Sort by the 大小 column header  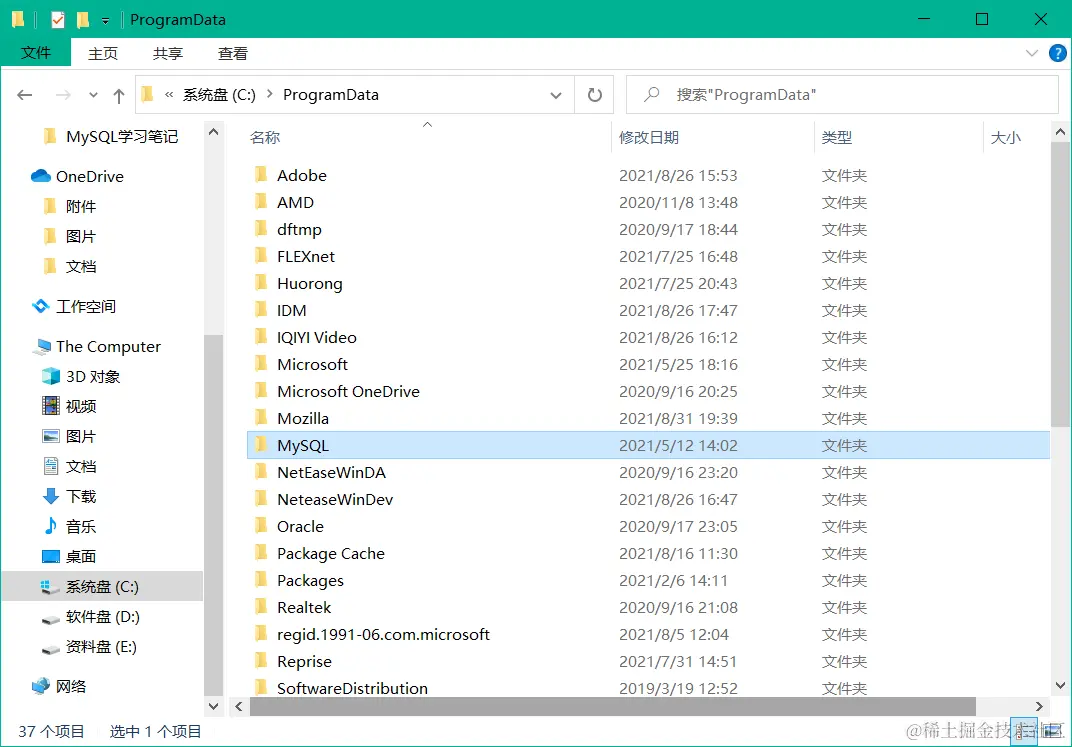coord(1006,137)
